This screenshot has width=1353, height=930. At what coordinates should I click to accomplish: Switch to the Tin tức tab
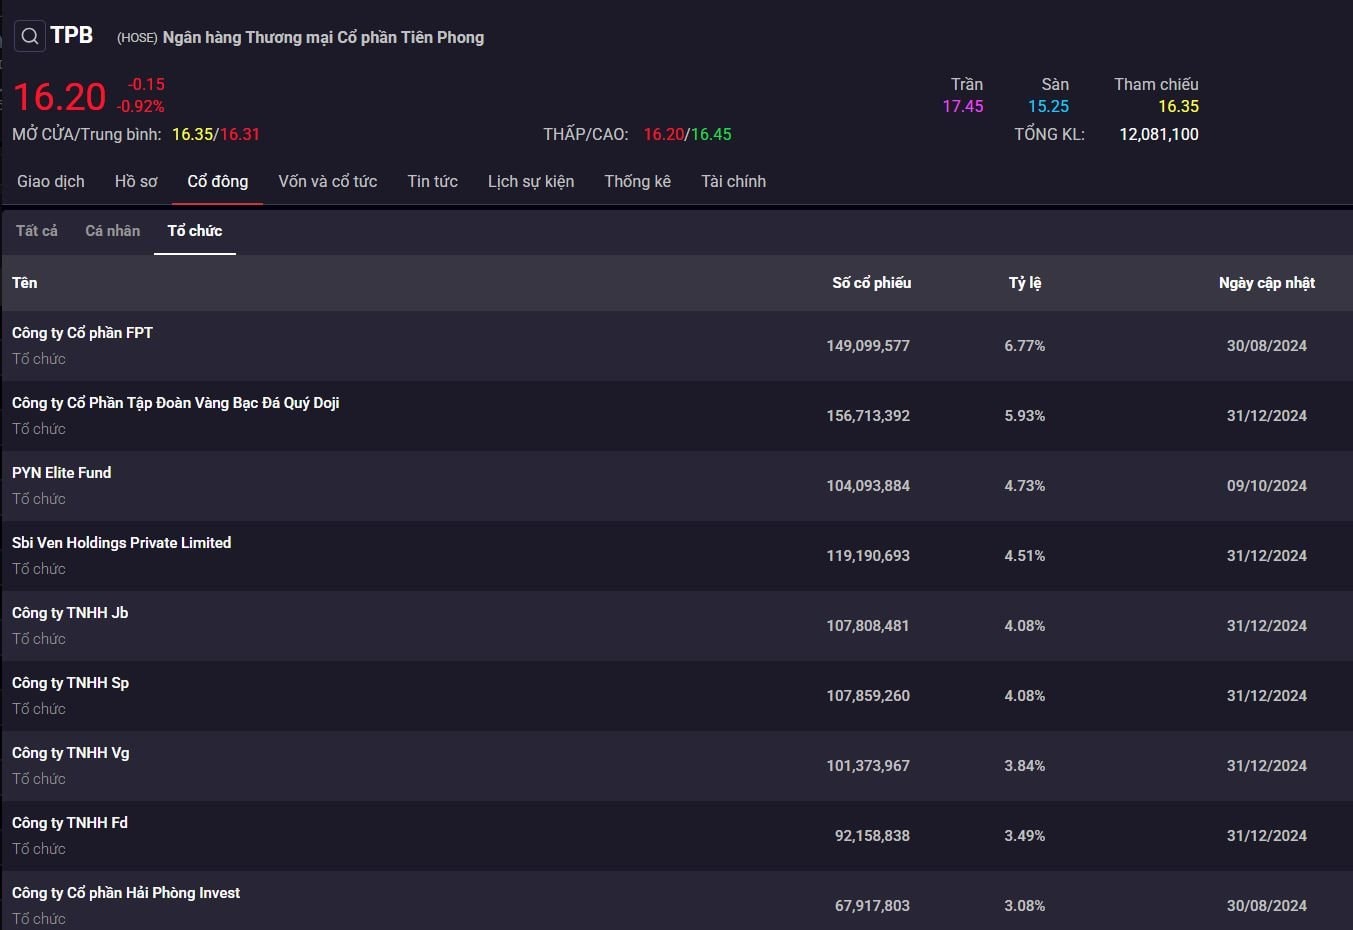(433, 181)
